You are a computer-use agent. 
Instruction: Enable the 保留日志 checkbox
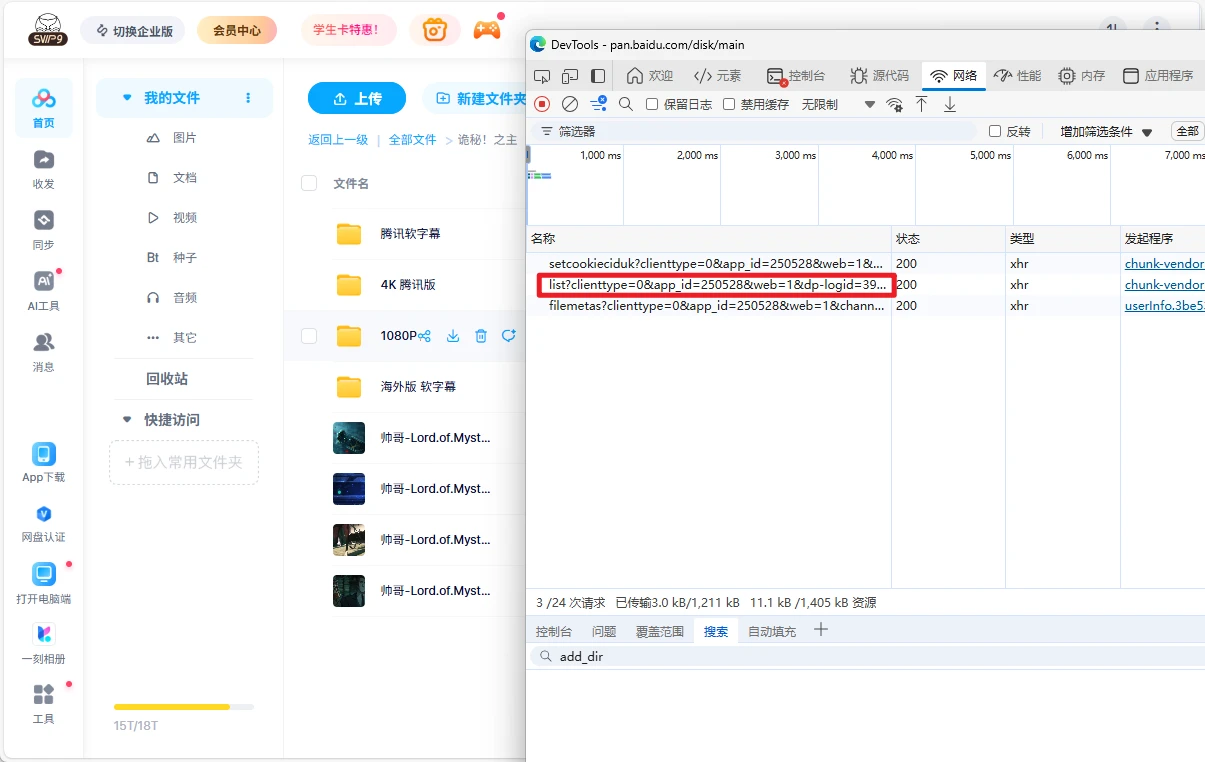pos(652,104)
